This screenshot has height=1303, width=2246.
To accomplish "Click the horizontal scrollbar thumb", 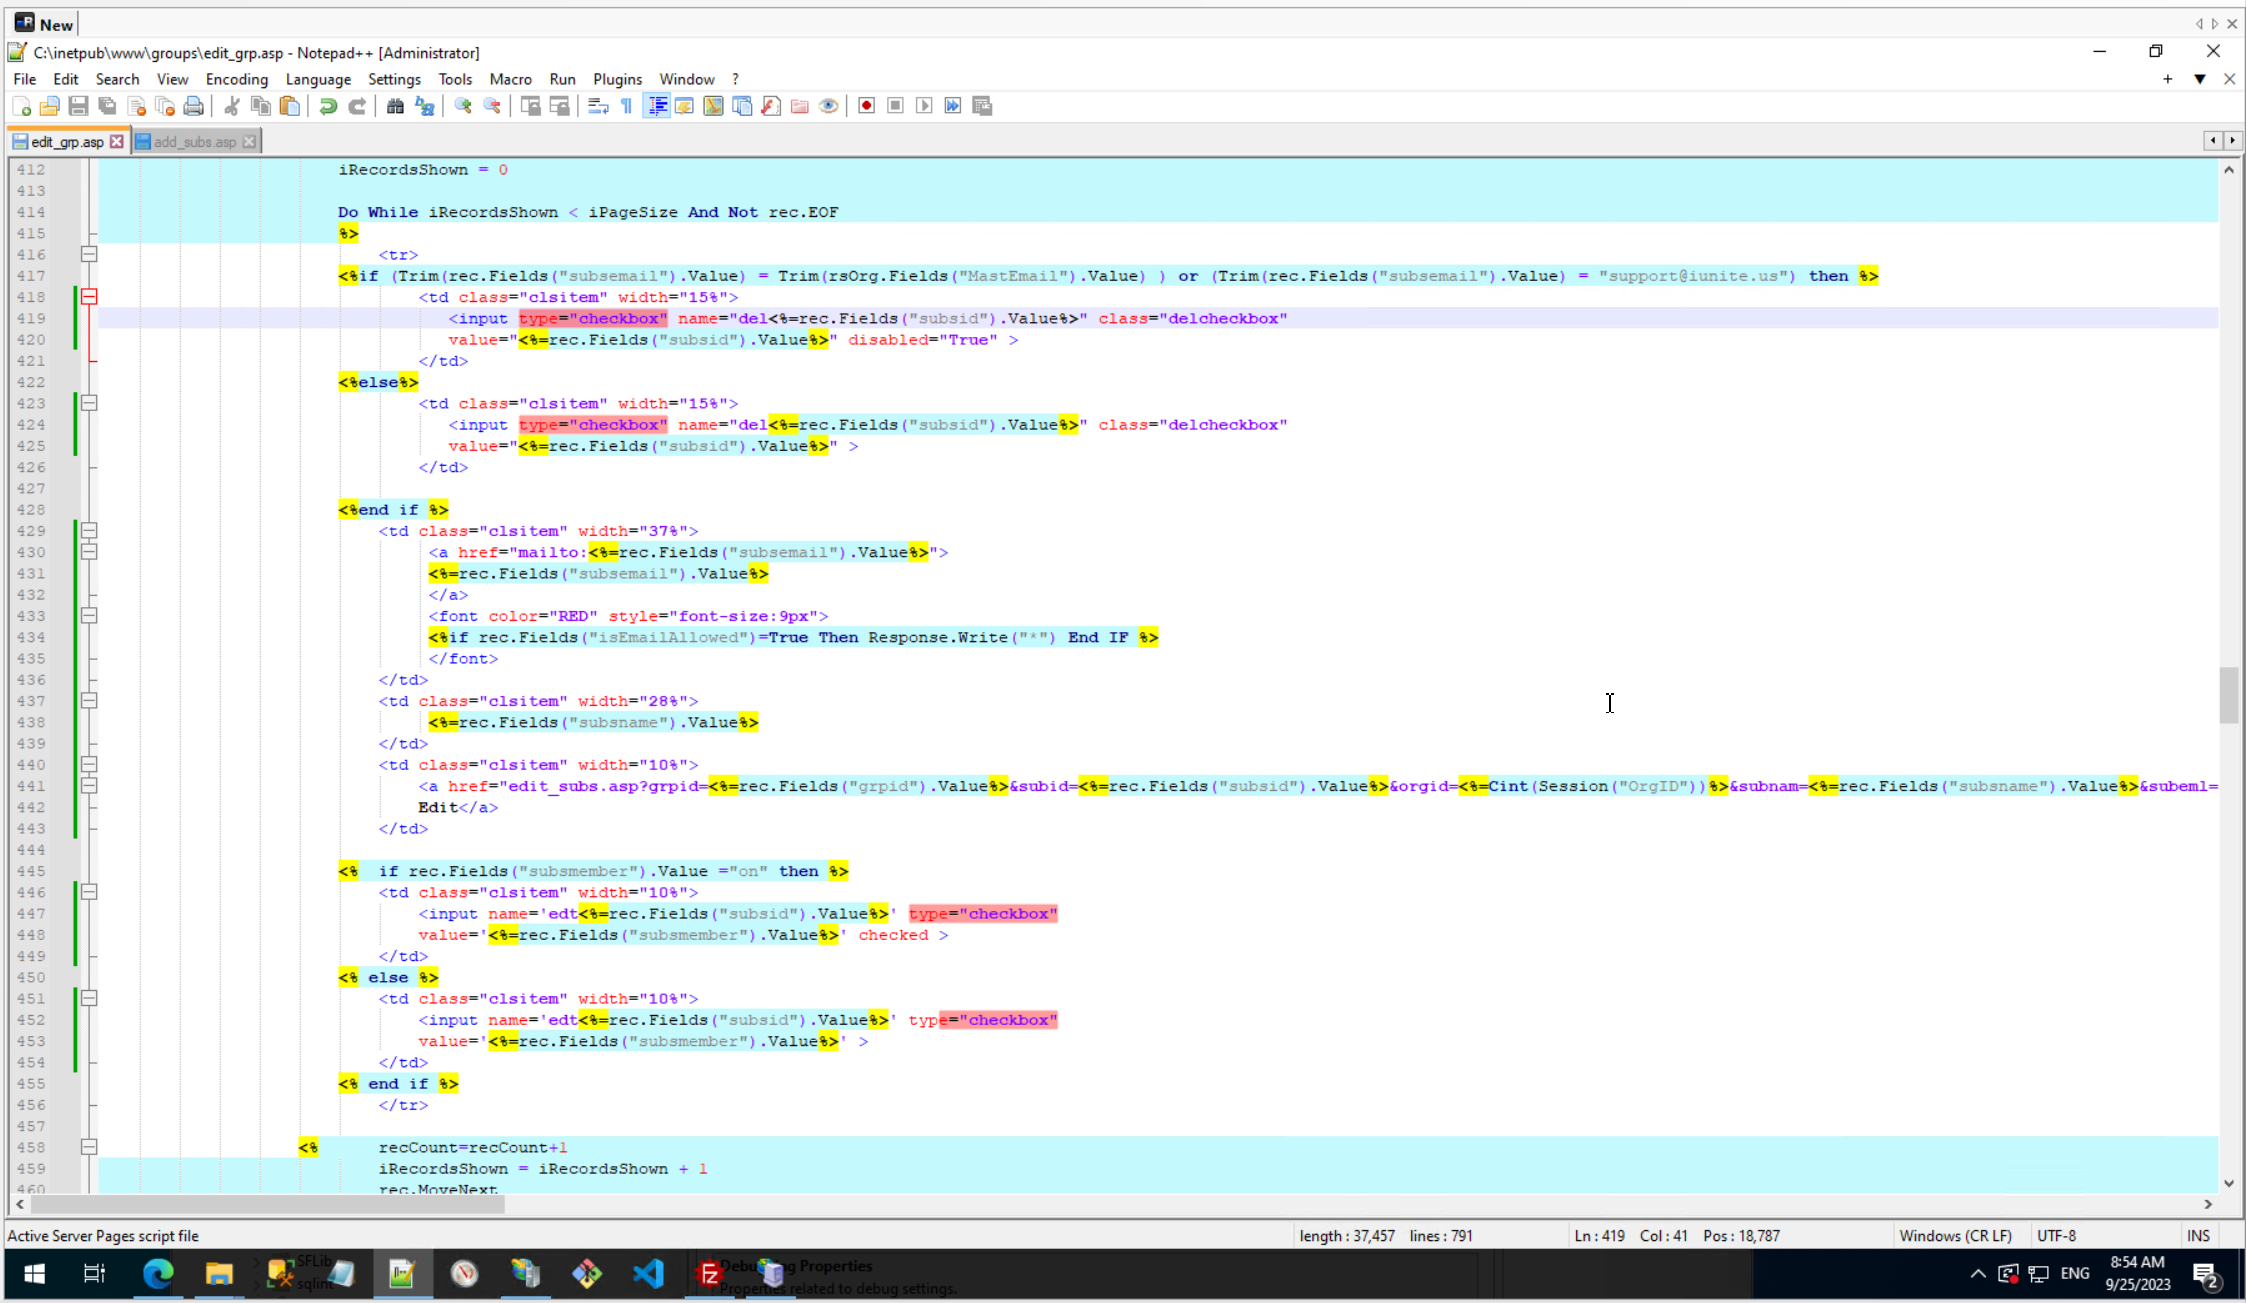I will click(x=267, y=1205).
